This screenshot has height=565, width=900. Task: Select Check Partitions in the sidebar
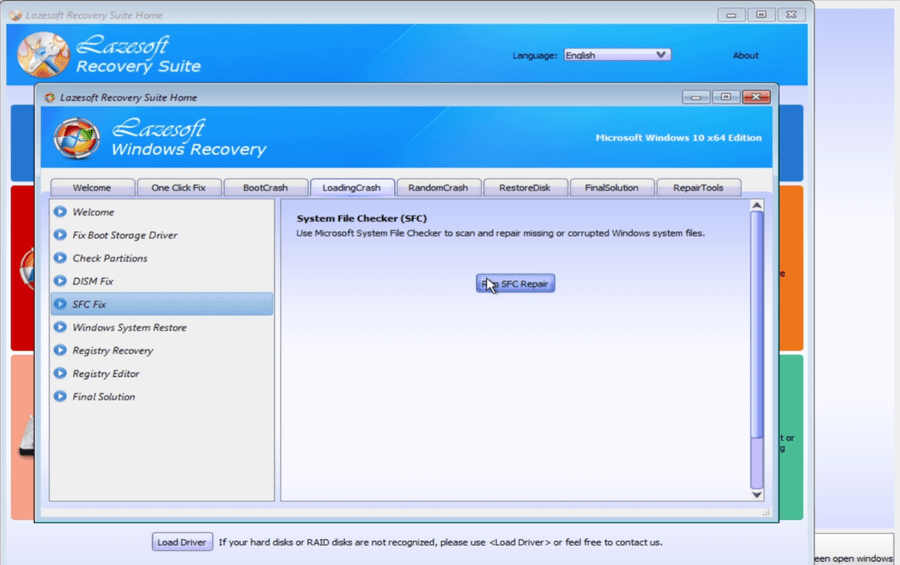pyautogui.click(x=162, y=258)
